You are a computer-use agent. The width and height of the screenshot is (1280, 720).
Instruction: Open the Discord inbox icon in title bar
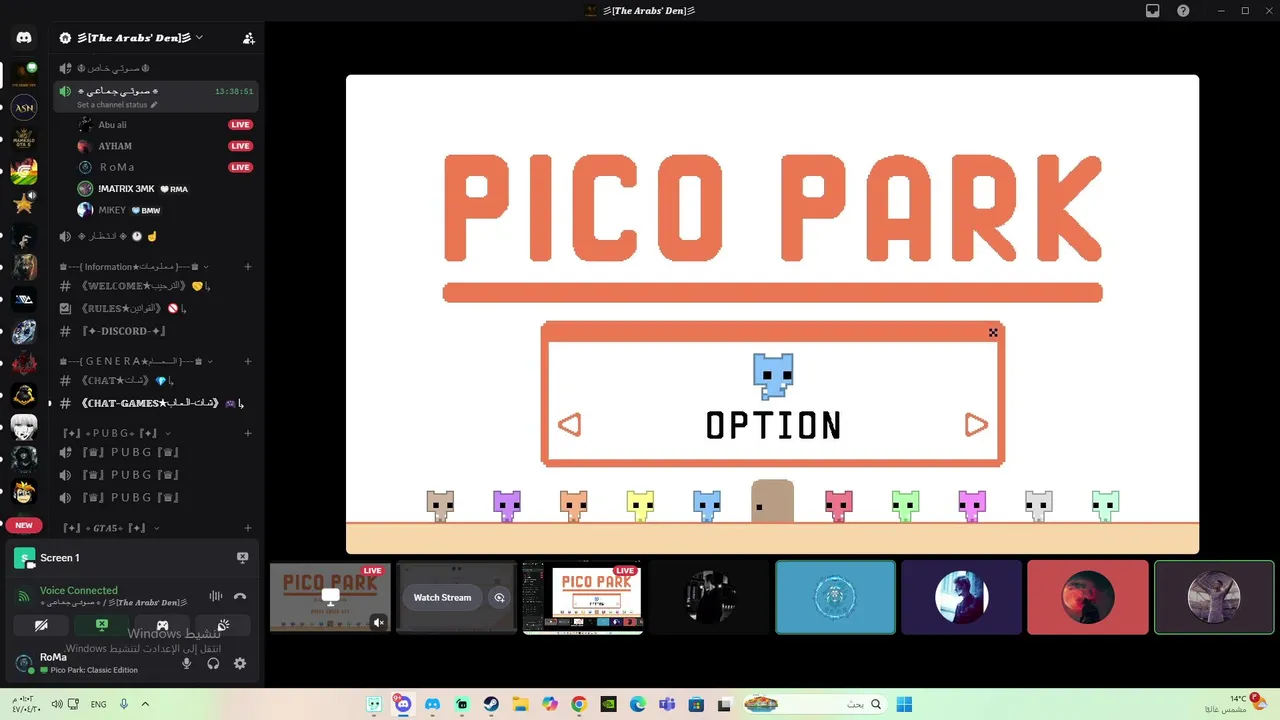(x=1153, y=11)
